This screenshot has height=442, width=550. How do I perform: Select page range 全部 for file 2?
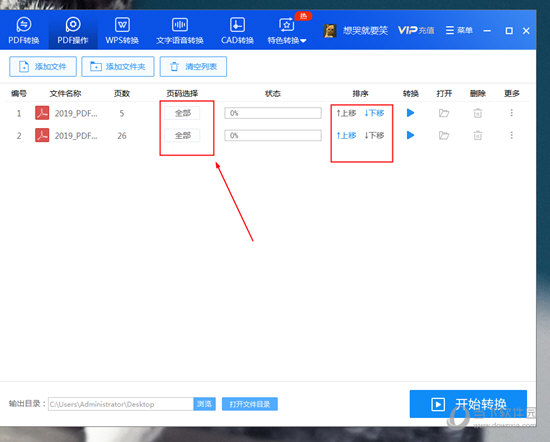coord(182,135)
